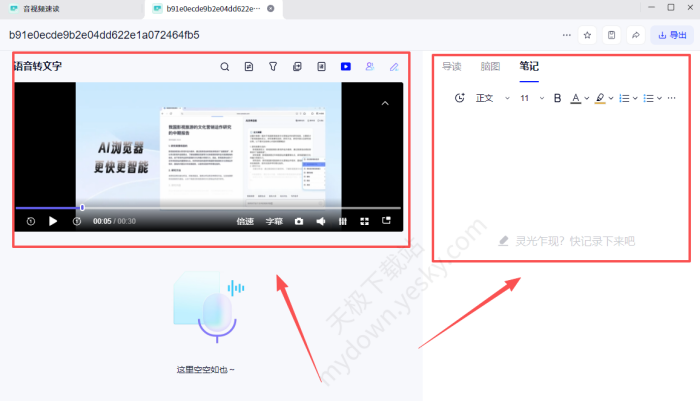This screenshot has height=401, width=700.
Task: Select the 笔记 tab
Action: [529, 67]
